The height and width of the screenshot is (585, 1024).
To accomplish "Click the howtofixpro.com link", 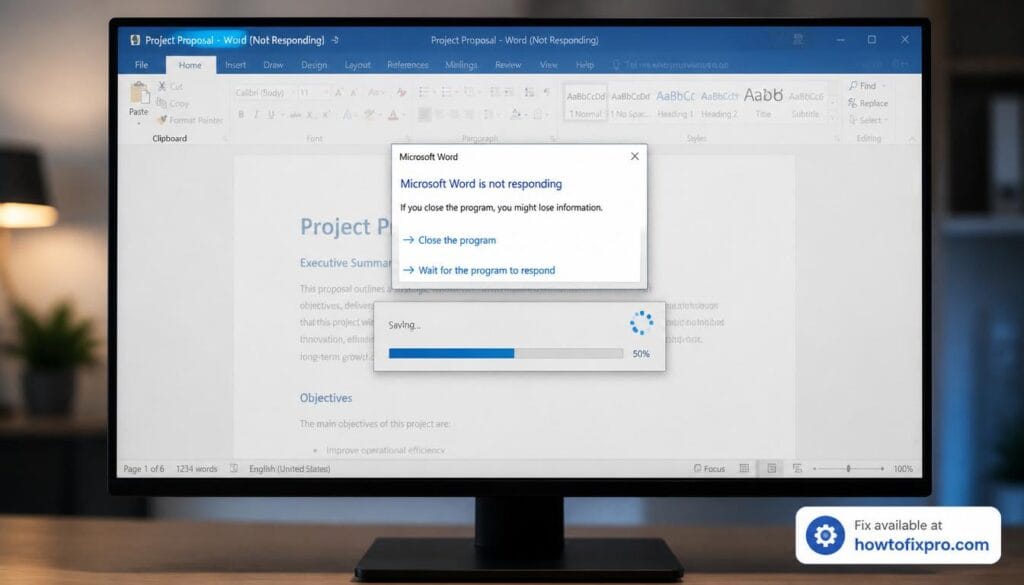I will (x=921, y=545).
